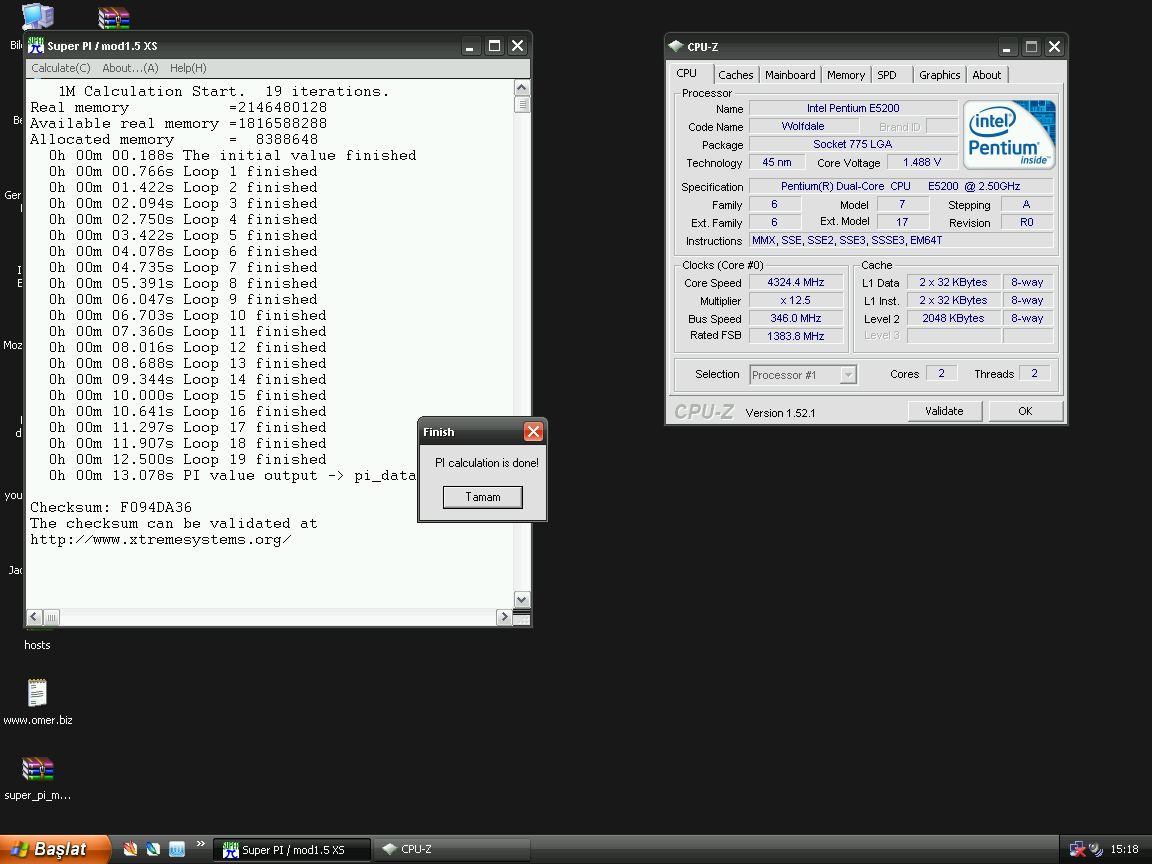Maximize the Super PI window
The width and height of the screenshot is (1152, 864).
click(x=494, y=46)
